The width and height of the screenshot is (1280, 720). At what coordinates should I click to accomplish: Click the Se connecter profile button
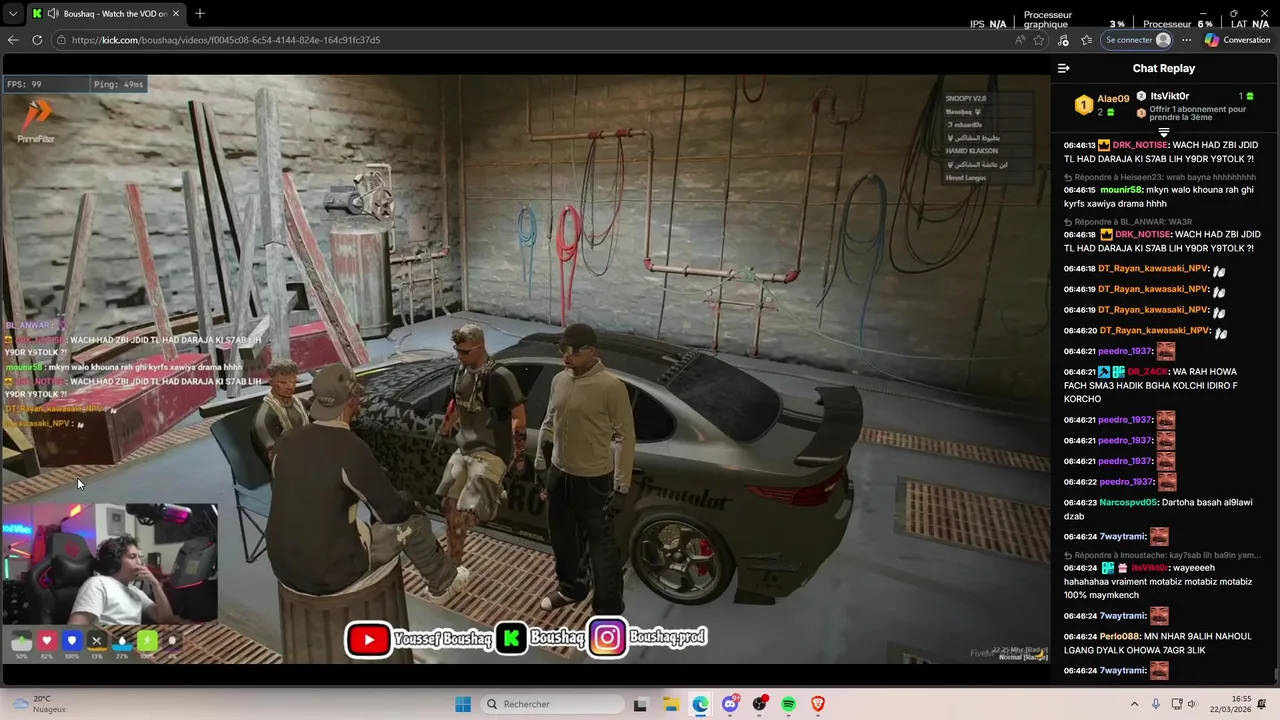(1138, 40)
